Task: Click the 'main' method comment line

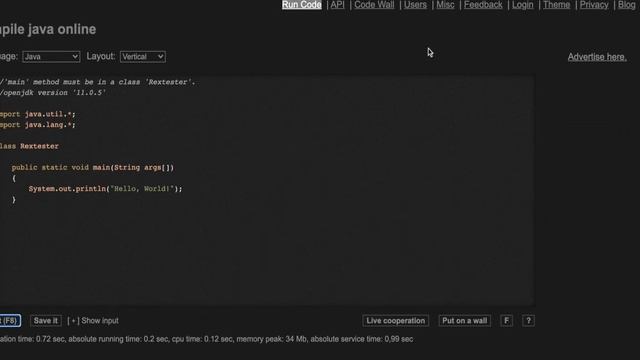Action: click(98, 82)
